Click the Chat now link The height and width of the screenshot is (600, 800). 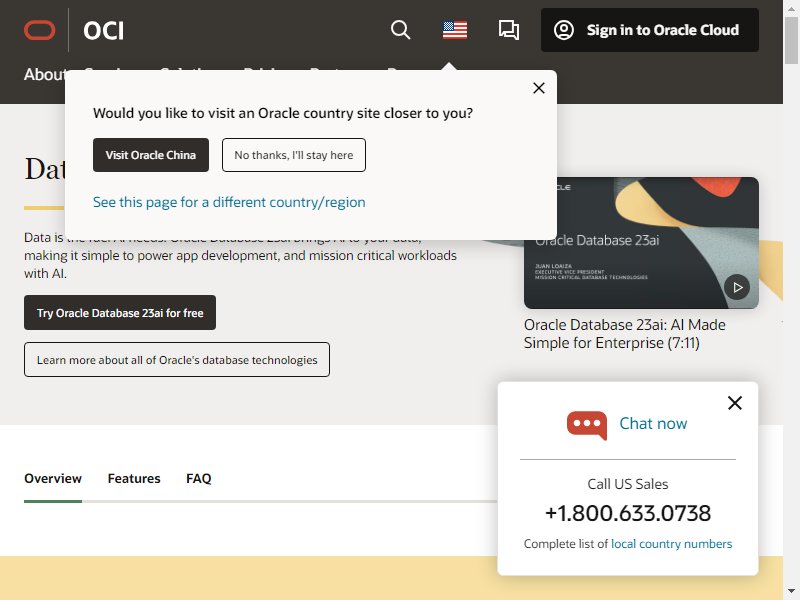pos(653,423)
